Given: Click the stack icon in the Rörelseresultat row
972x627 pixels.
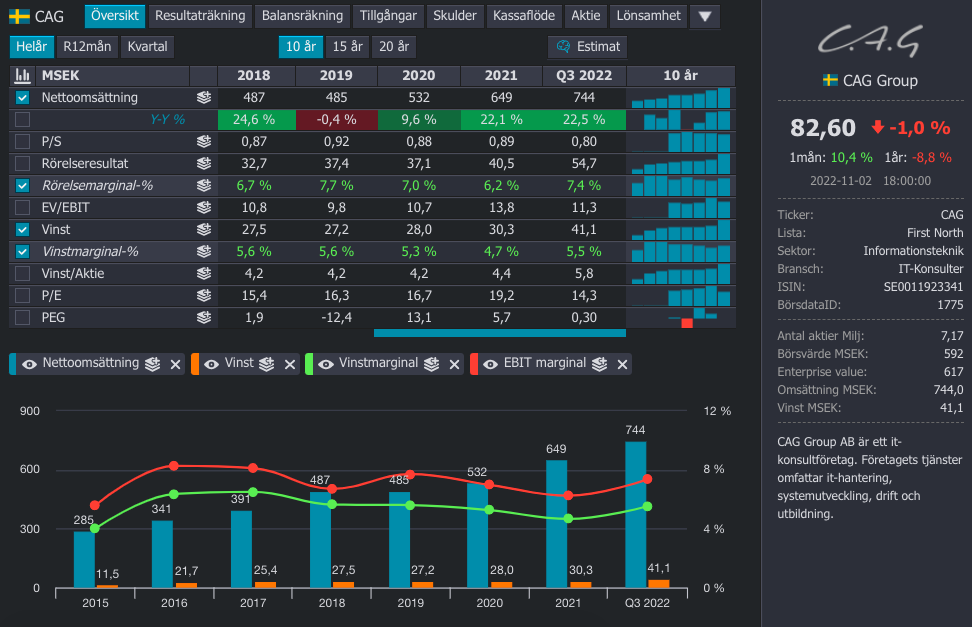Looking at the screenshot, I should [x=204, y=164].
